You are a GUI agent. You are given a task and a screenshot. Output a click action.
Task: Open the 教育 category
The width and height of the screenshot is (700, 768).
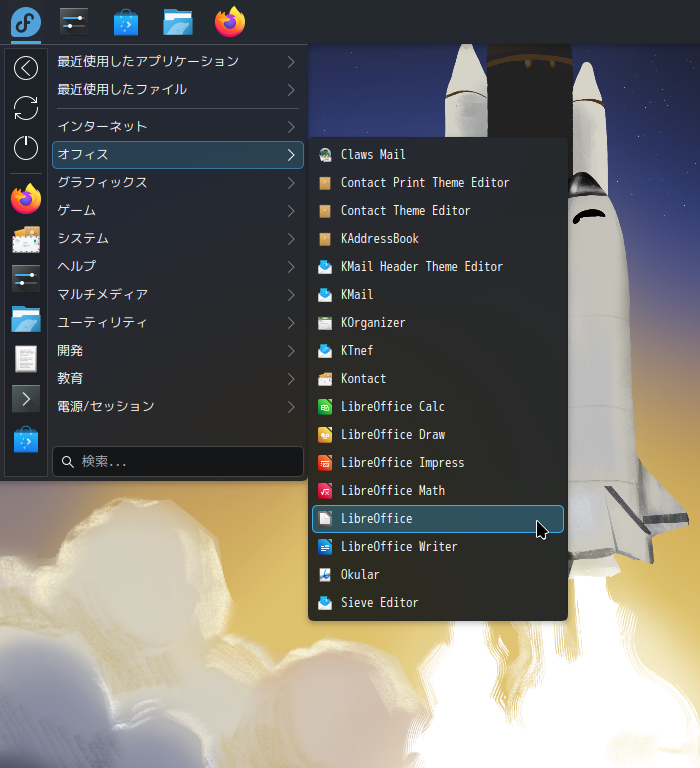pyautogui.click(x=178, y=379)
